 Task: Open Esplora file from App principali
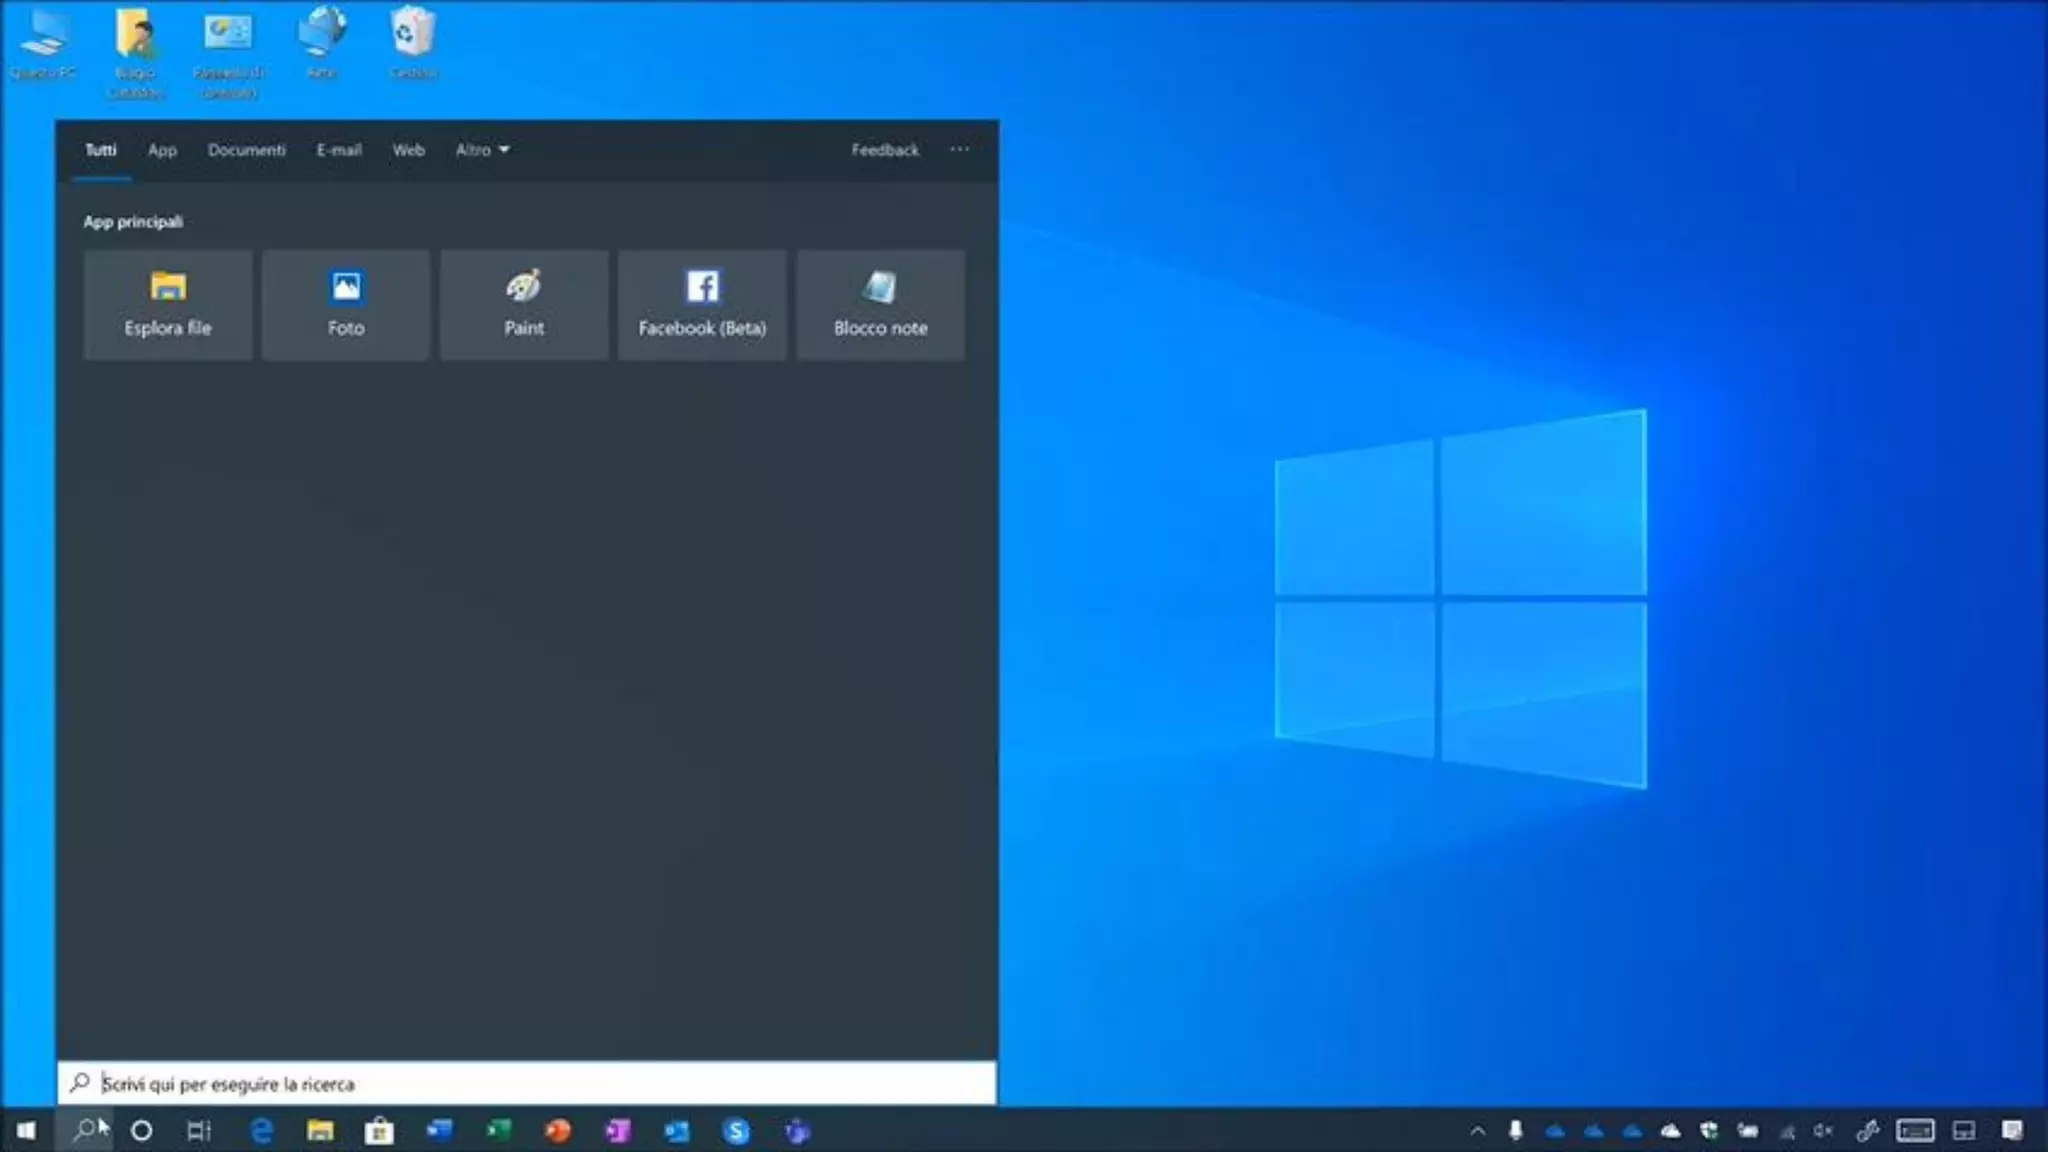click(168, 304)
